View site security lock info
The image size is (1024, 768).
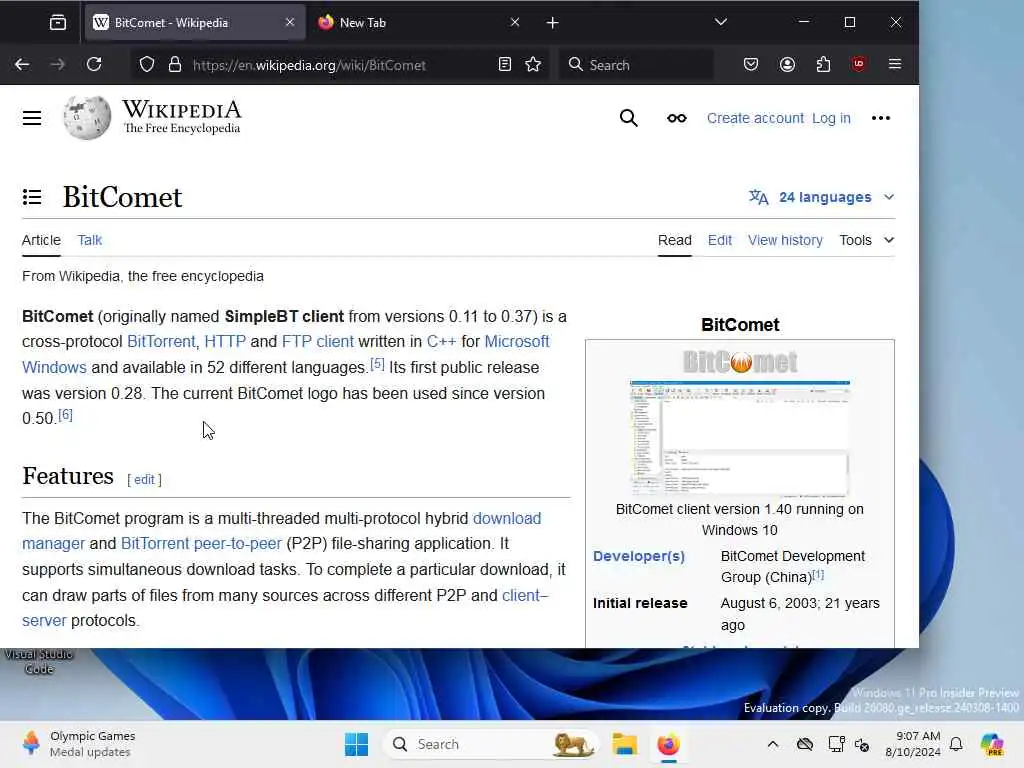(174, 64)
